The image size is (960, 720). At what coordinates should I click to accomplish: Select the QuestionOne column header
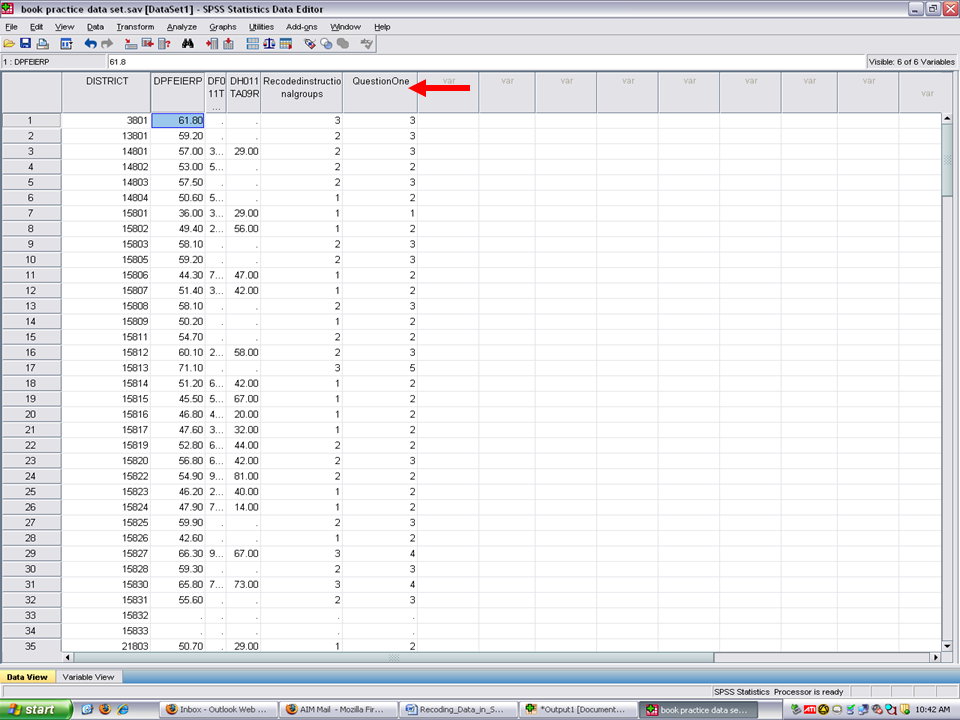(x=379, y=82)
